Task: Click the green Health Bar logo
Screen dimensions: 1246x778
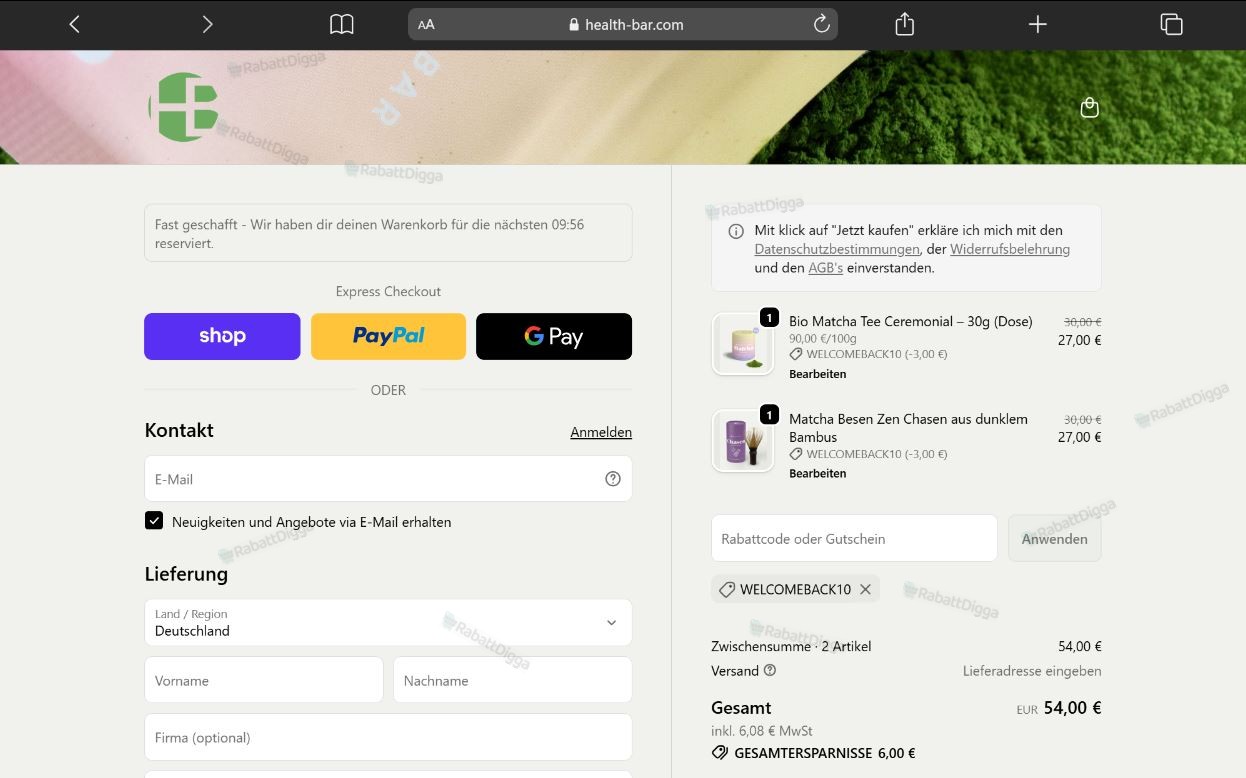Action: click(184, 106)
